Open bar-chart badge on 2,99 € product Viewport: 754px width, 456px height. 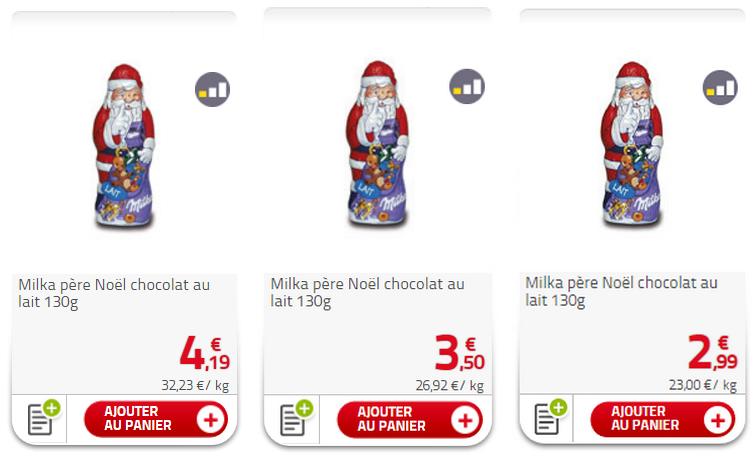pyautogui.click(x=720, y=88)
